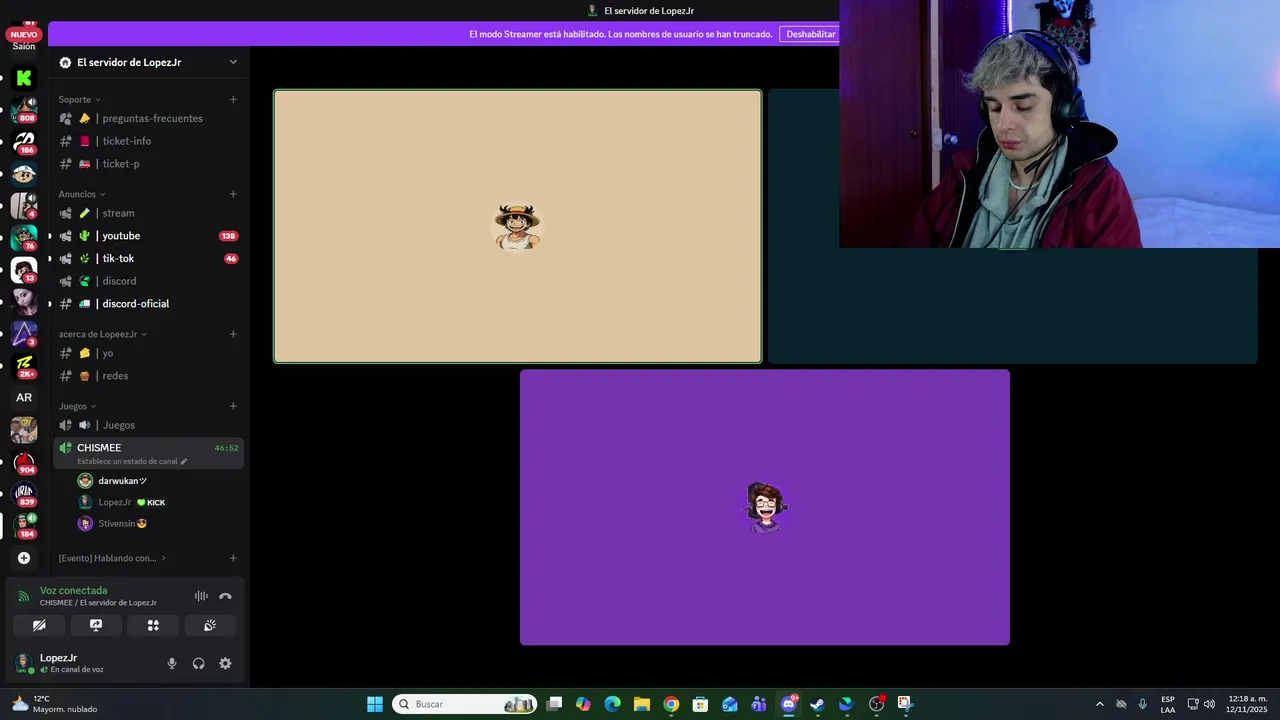Disconnect from the voice channel
Viewport: 1280px width, 720px height.
[x=225, y=596]
